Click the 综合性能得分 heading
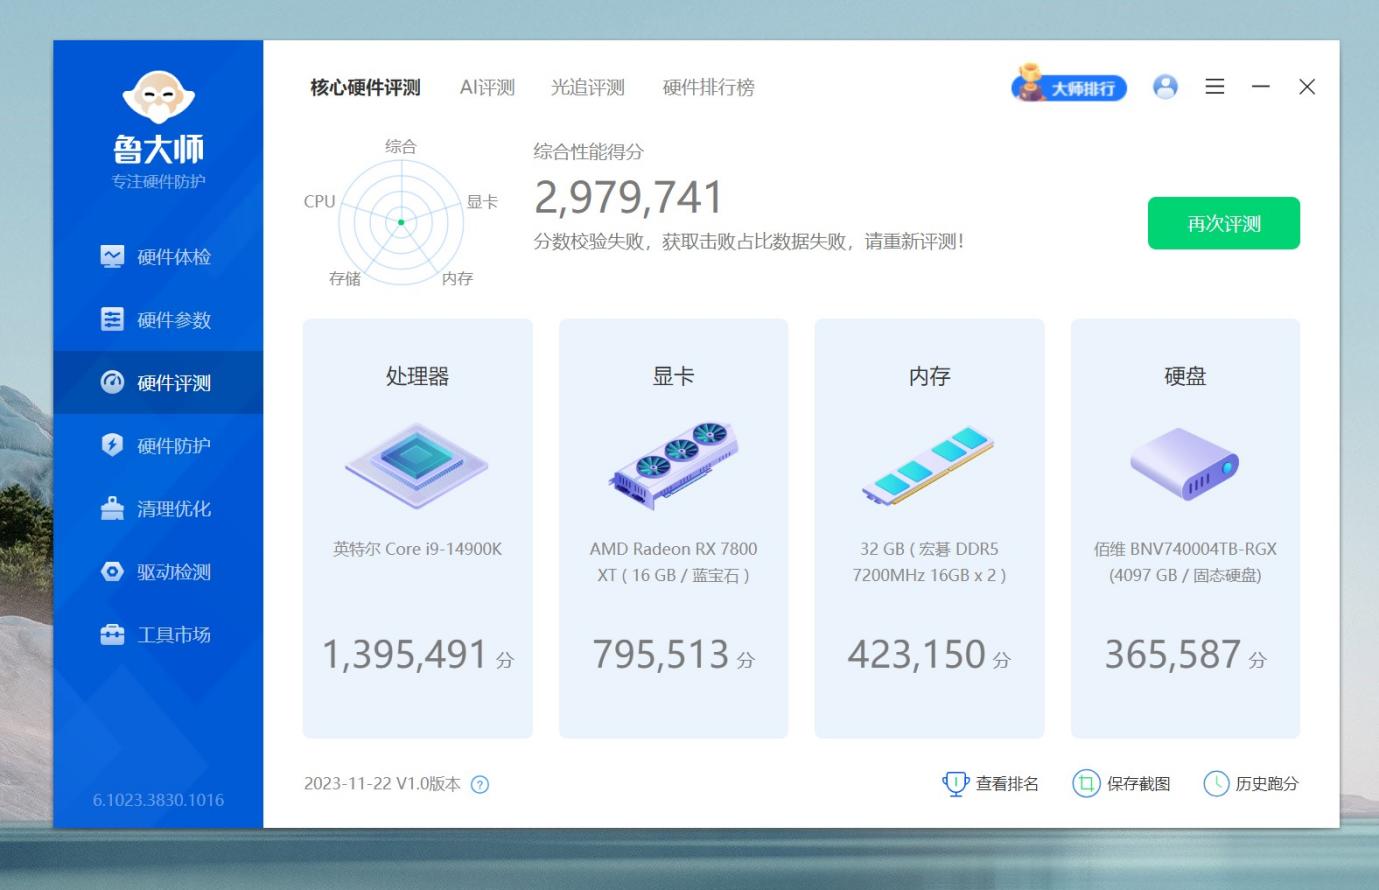1379x890 pixels. pos(589,152)
